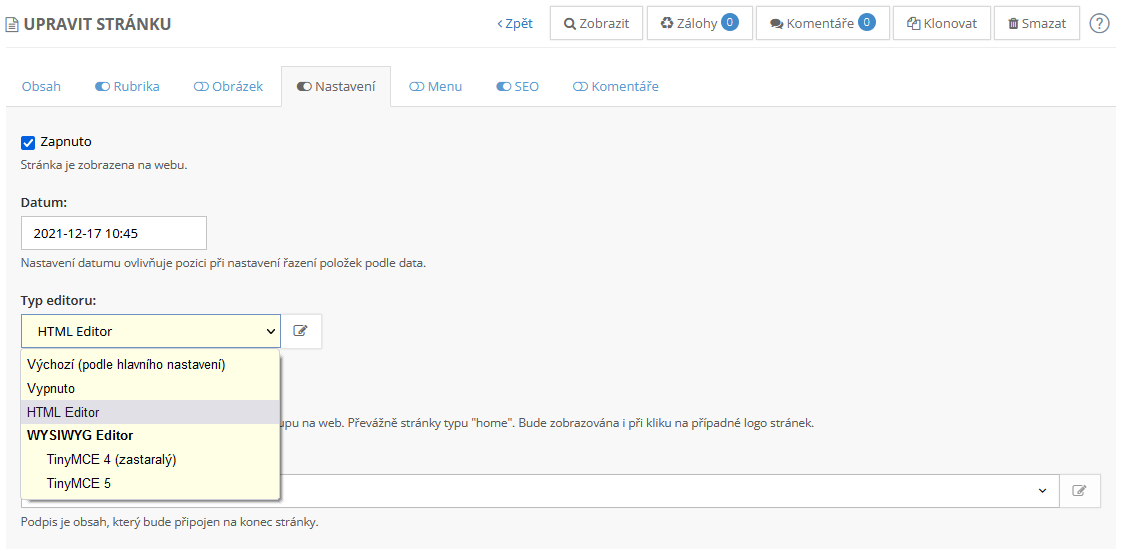Pick Výchozí (podle hlavního nastavení) option
This screenshot has width=1122, height=549.
(x=126, y=365)
